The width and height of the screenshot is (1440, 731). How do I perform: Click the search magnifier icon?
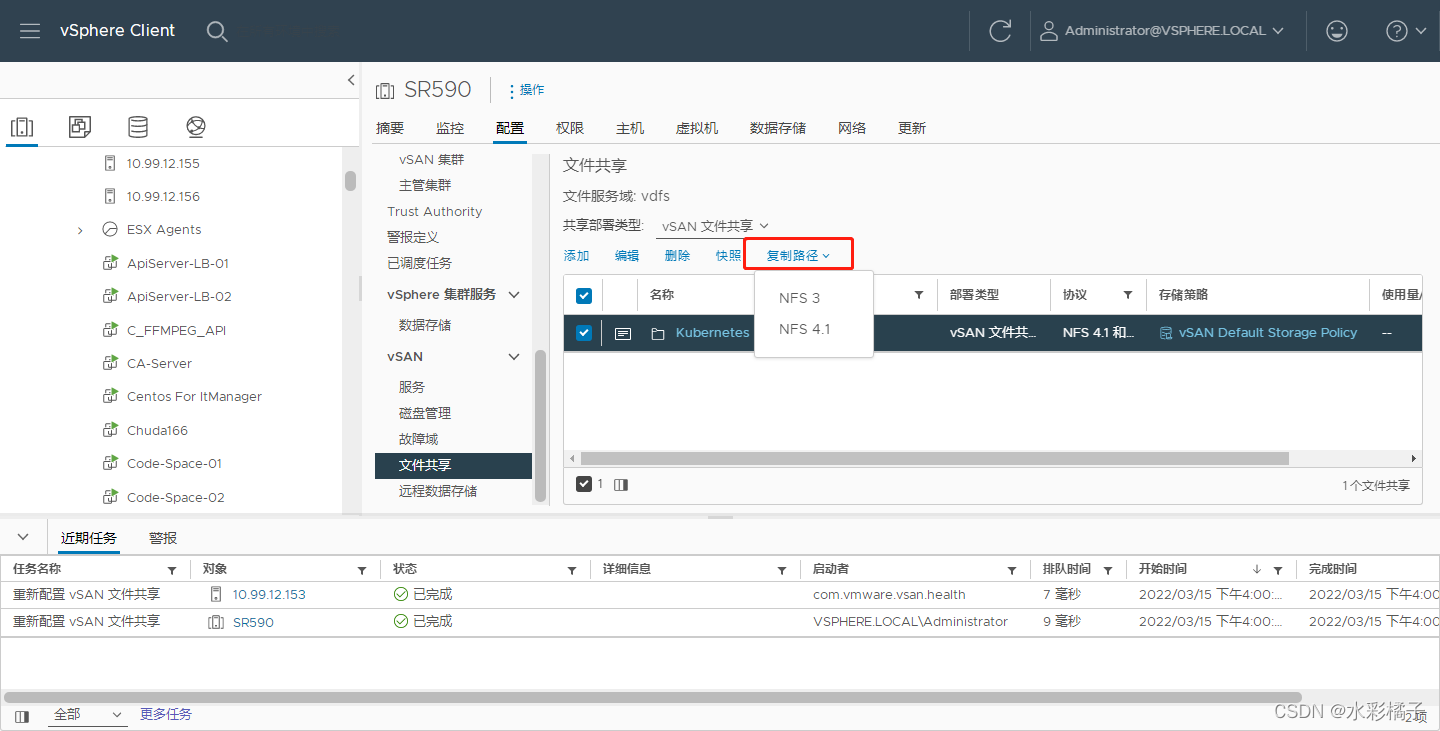217,31
